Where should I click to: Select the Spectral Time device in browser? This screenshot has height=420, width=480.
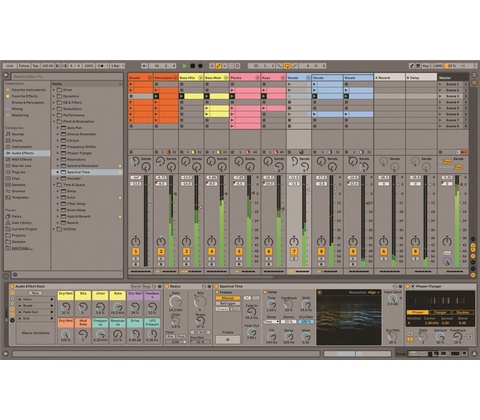87,172
